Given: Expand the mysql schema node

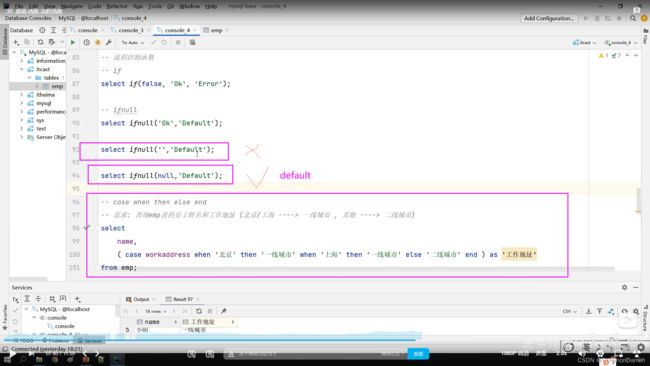Looking at the screenshot, I should pos(22,103).
